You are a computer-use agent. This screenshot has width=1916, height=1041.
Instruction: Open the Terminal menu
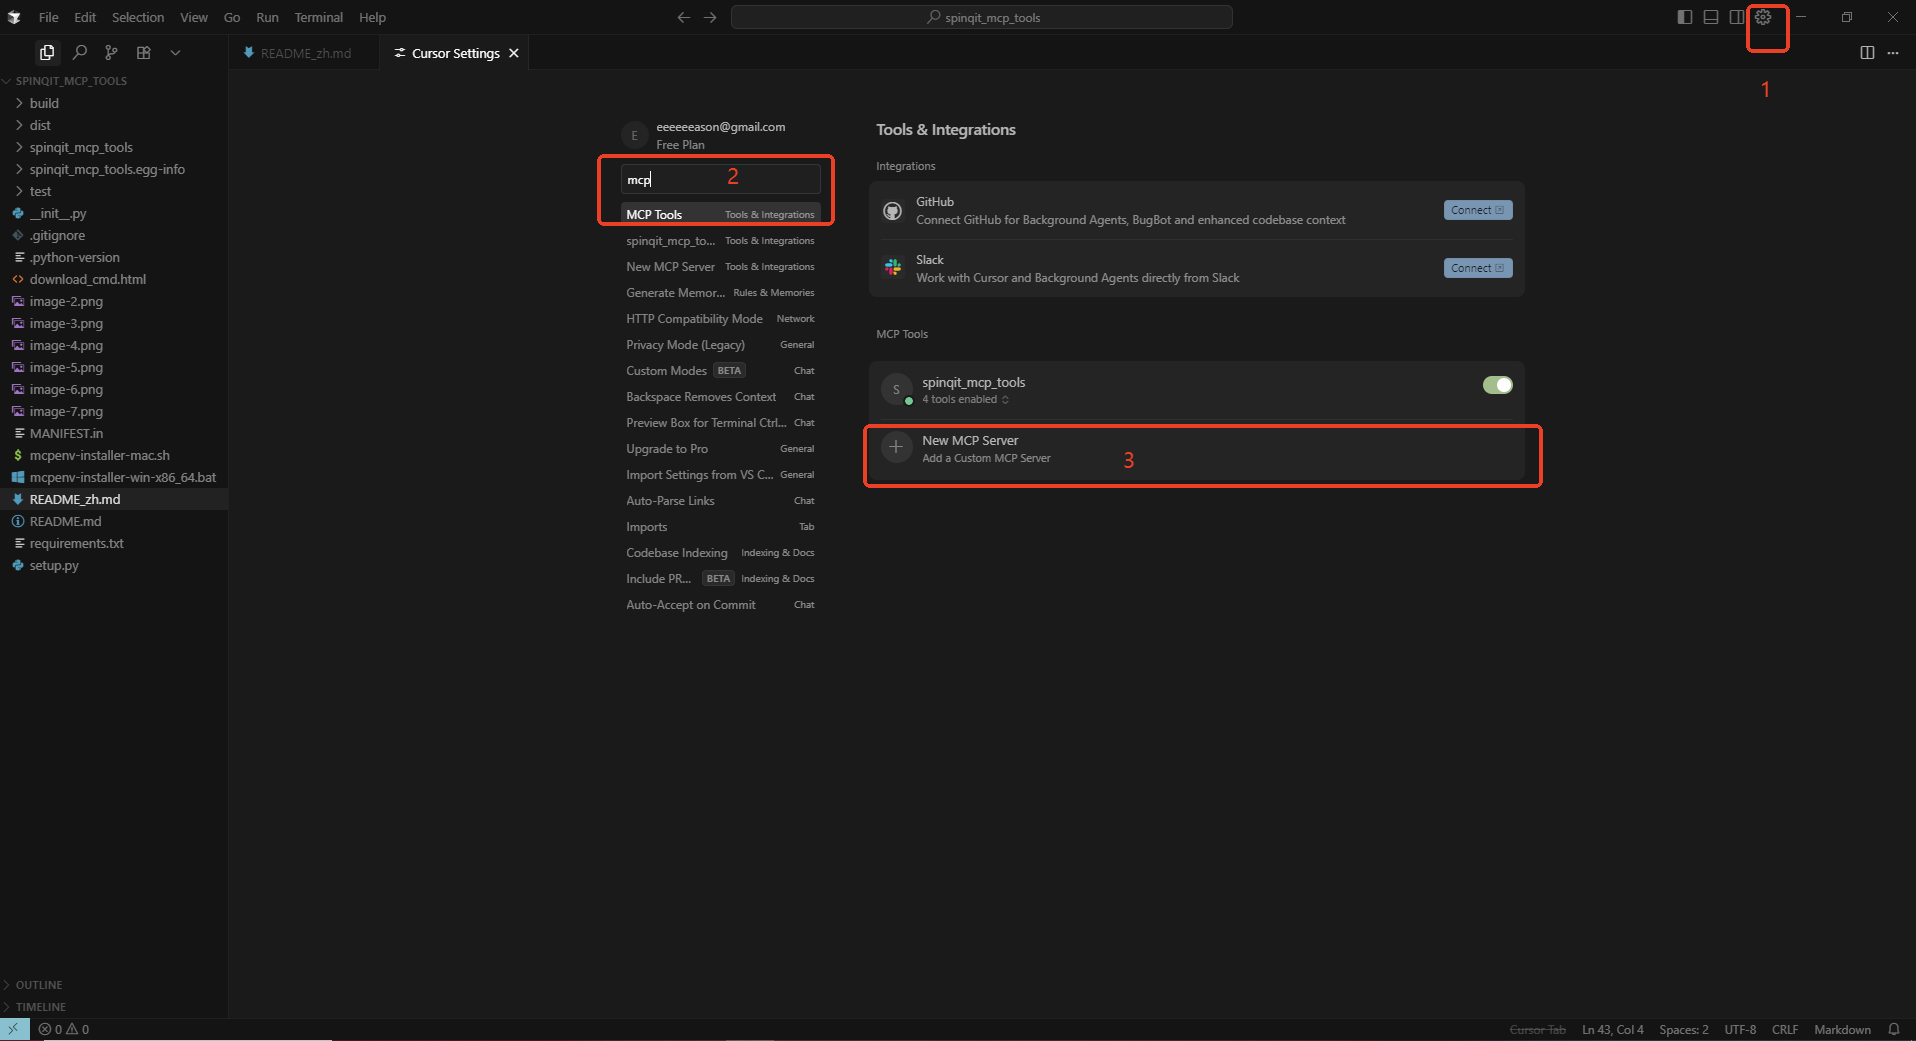[319, 17]
